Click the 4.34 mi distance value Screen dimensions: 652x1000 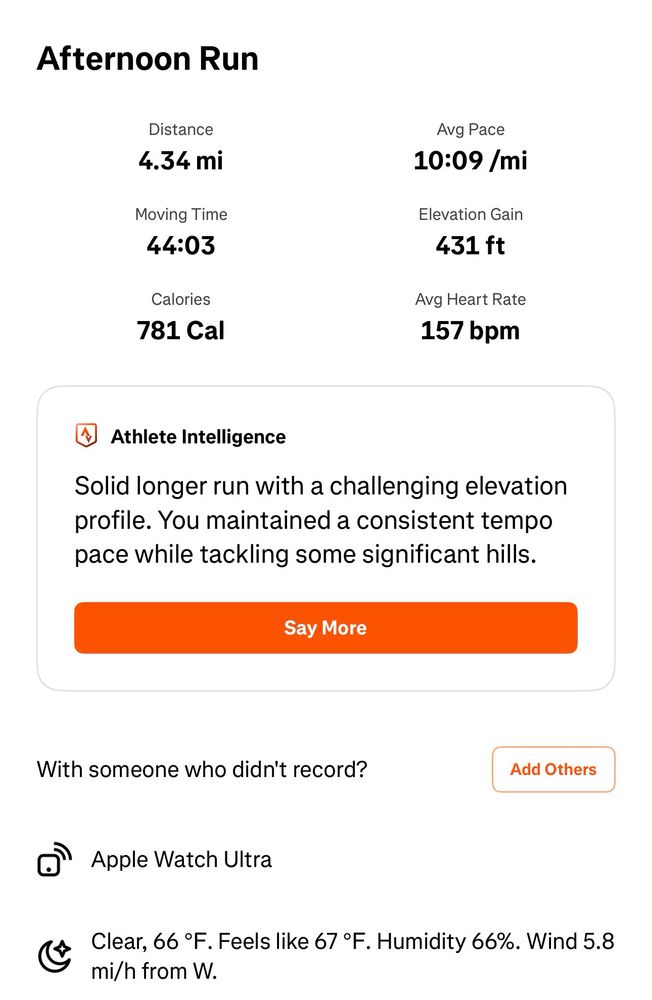tap(181, 160)
